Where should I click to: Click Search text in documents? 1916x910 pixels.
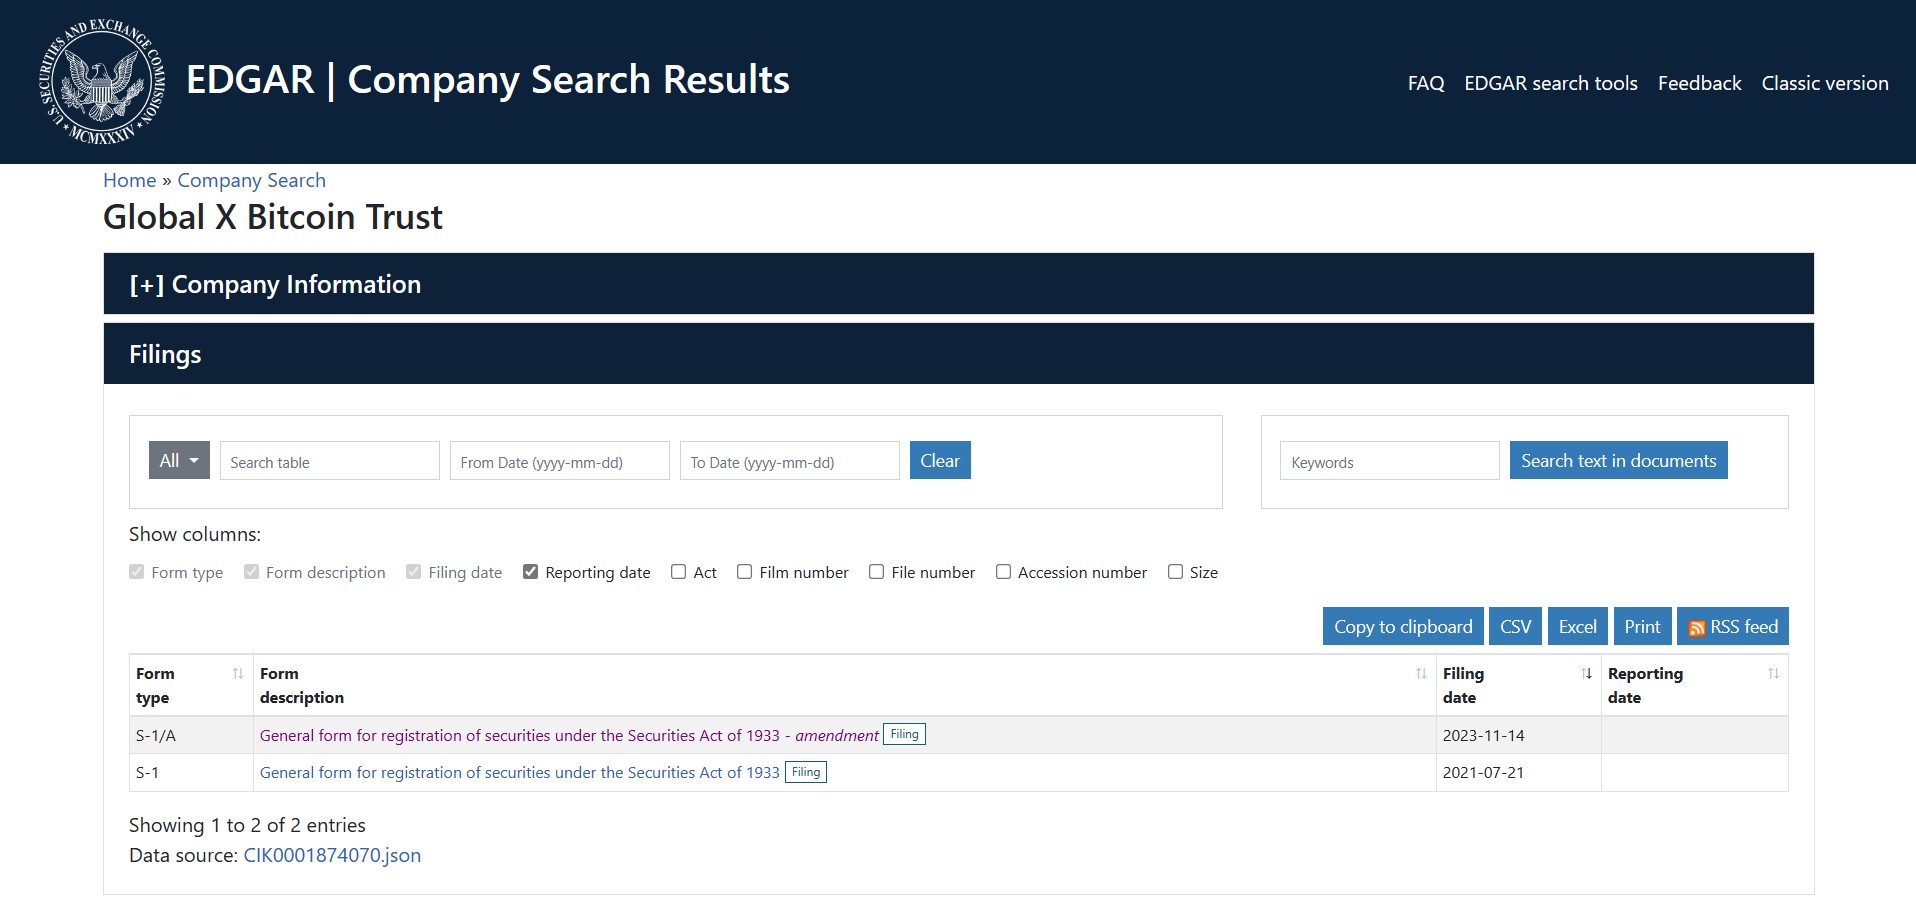1618,460
